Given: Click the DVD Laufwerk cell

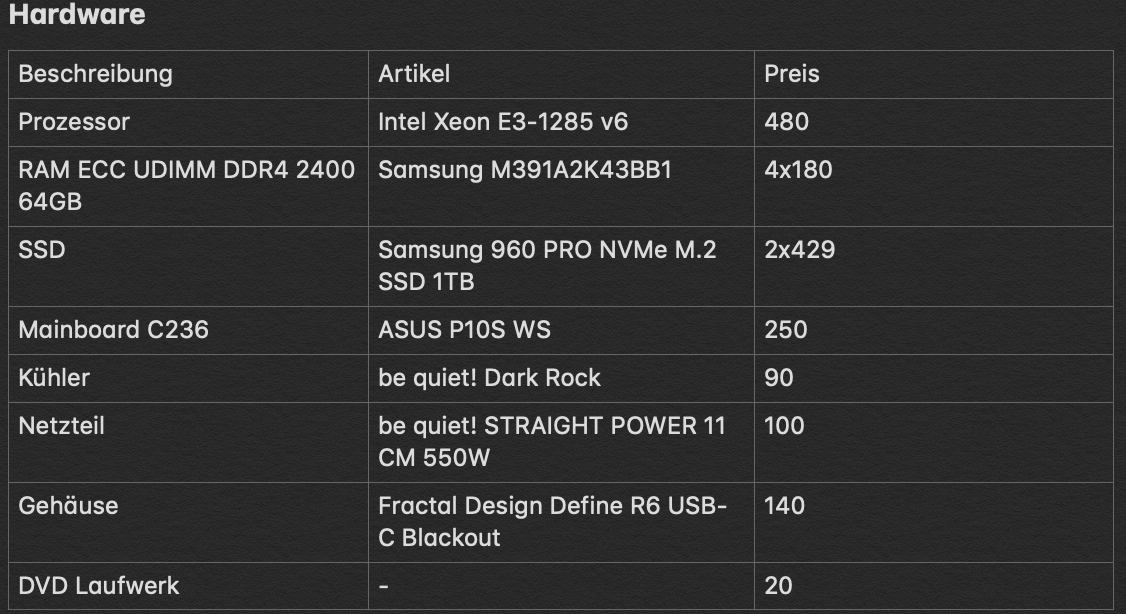Looking at the screenshot, I should coord(99,586).
